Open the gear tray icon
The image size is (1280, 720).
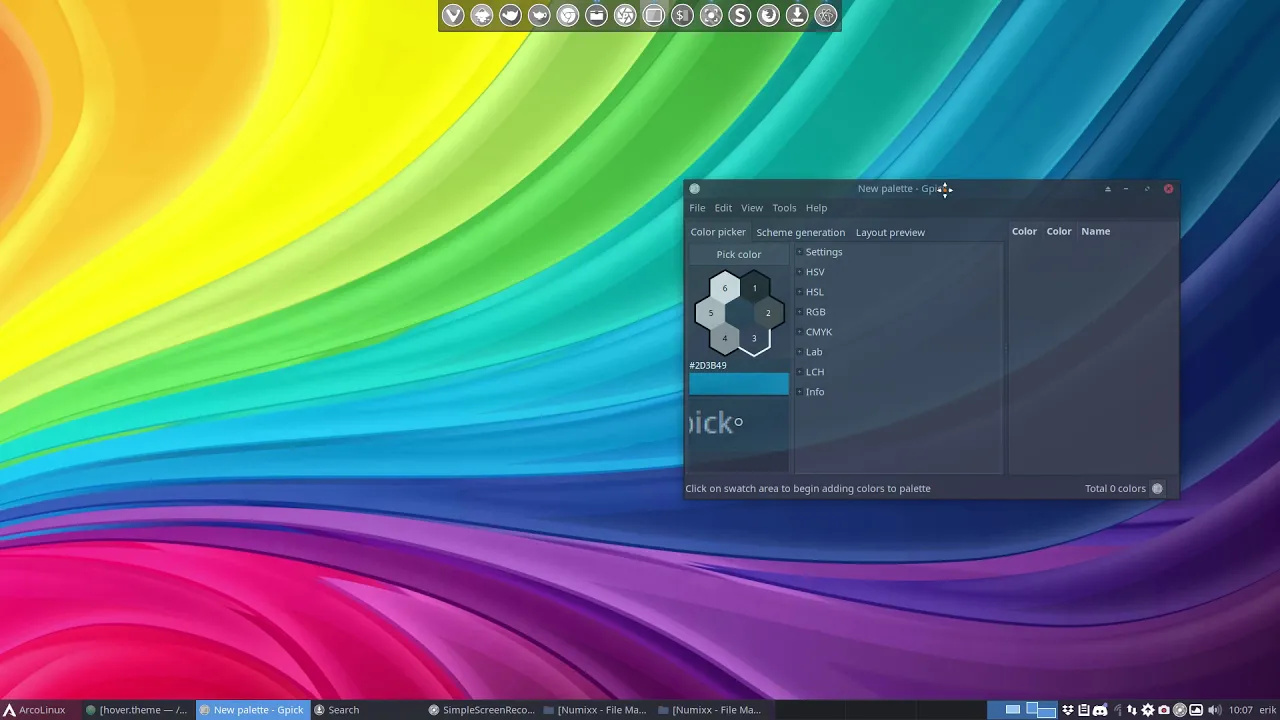click(x=1148, y=710)
